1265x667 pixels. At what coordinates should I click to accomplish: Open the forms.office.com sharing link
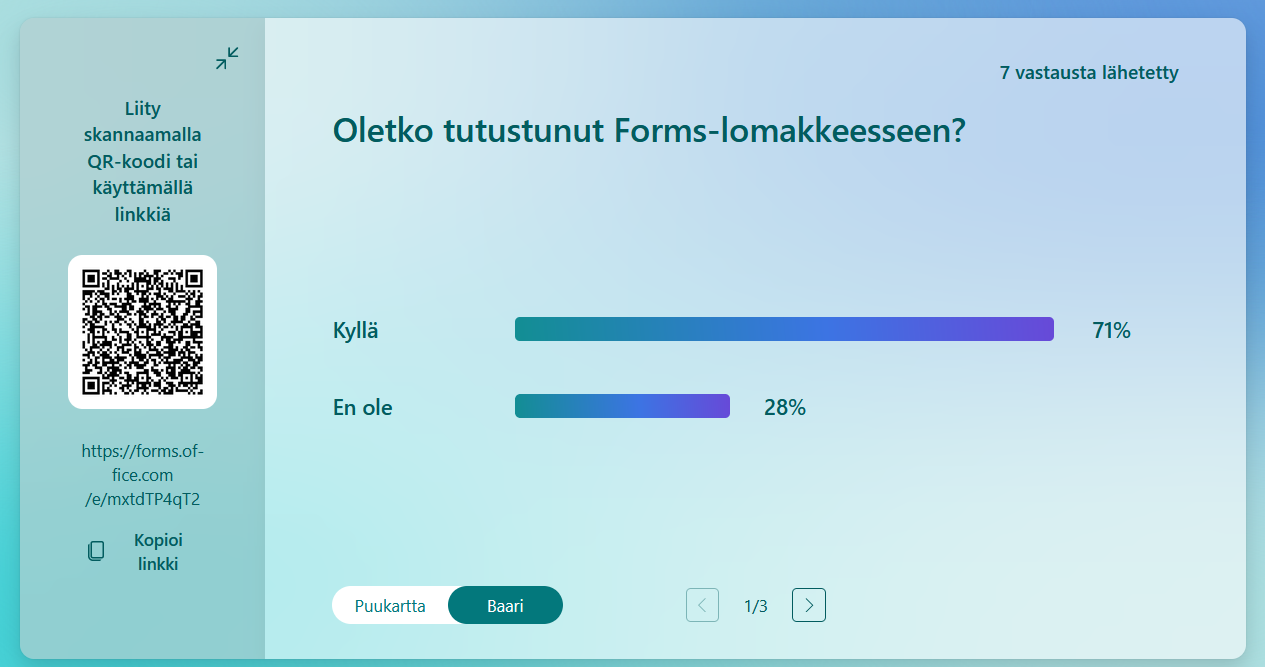click(142, 474)
